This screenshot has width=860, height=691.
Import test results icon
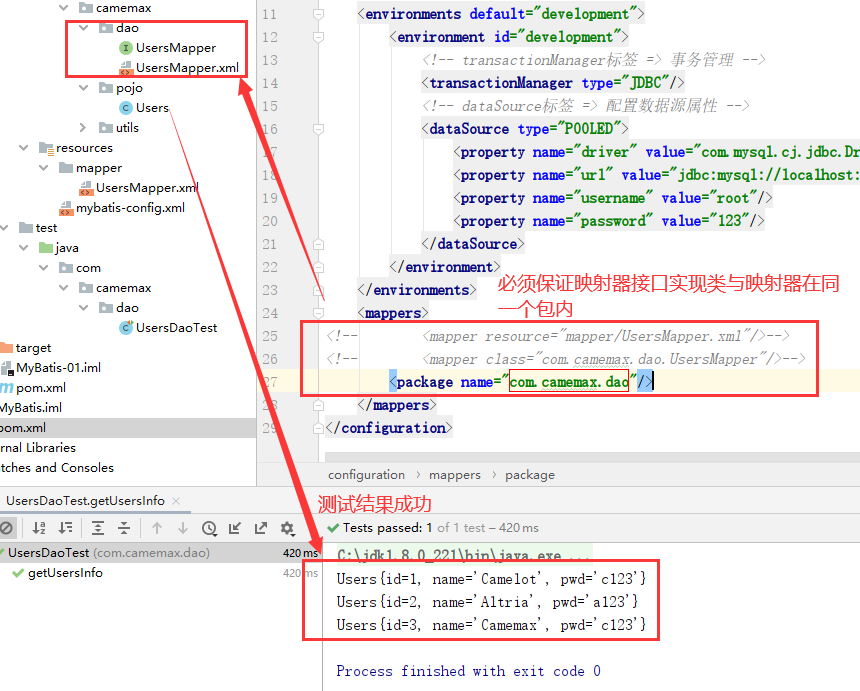pyautogui.click(x=235, y=528)
